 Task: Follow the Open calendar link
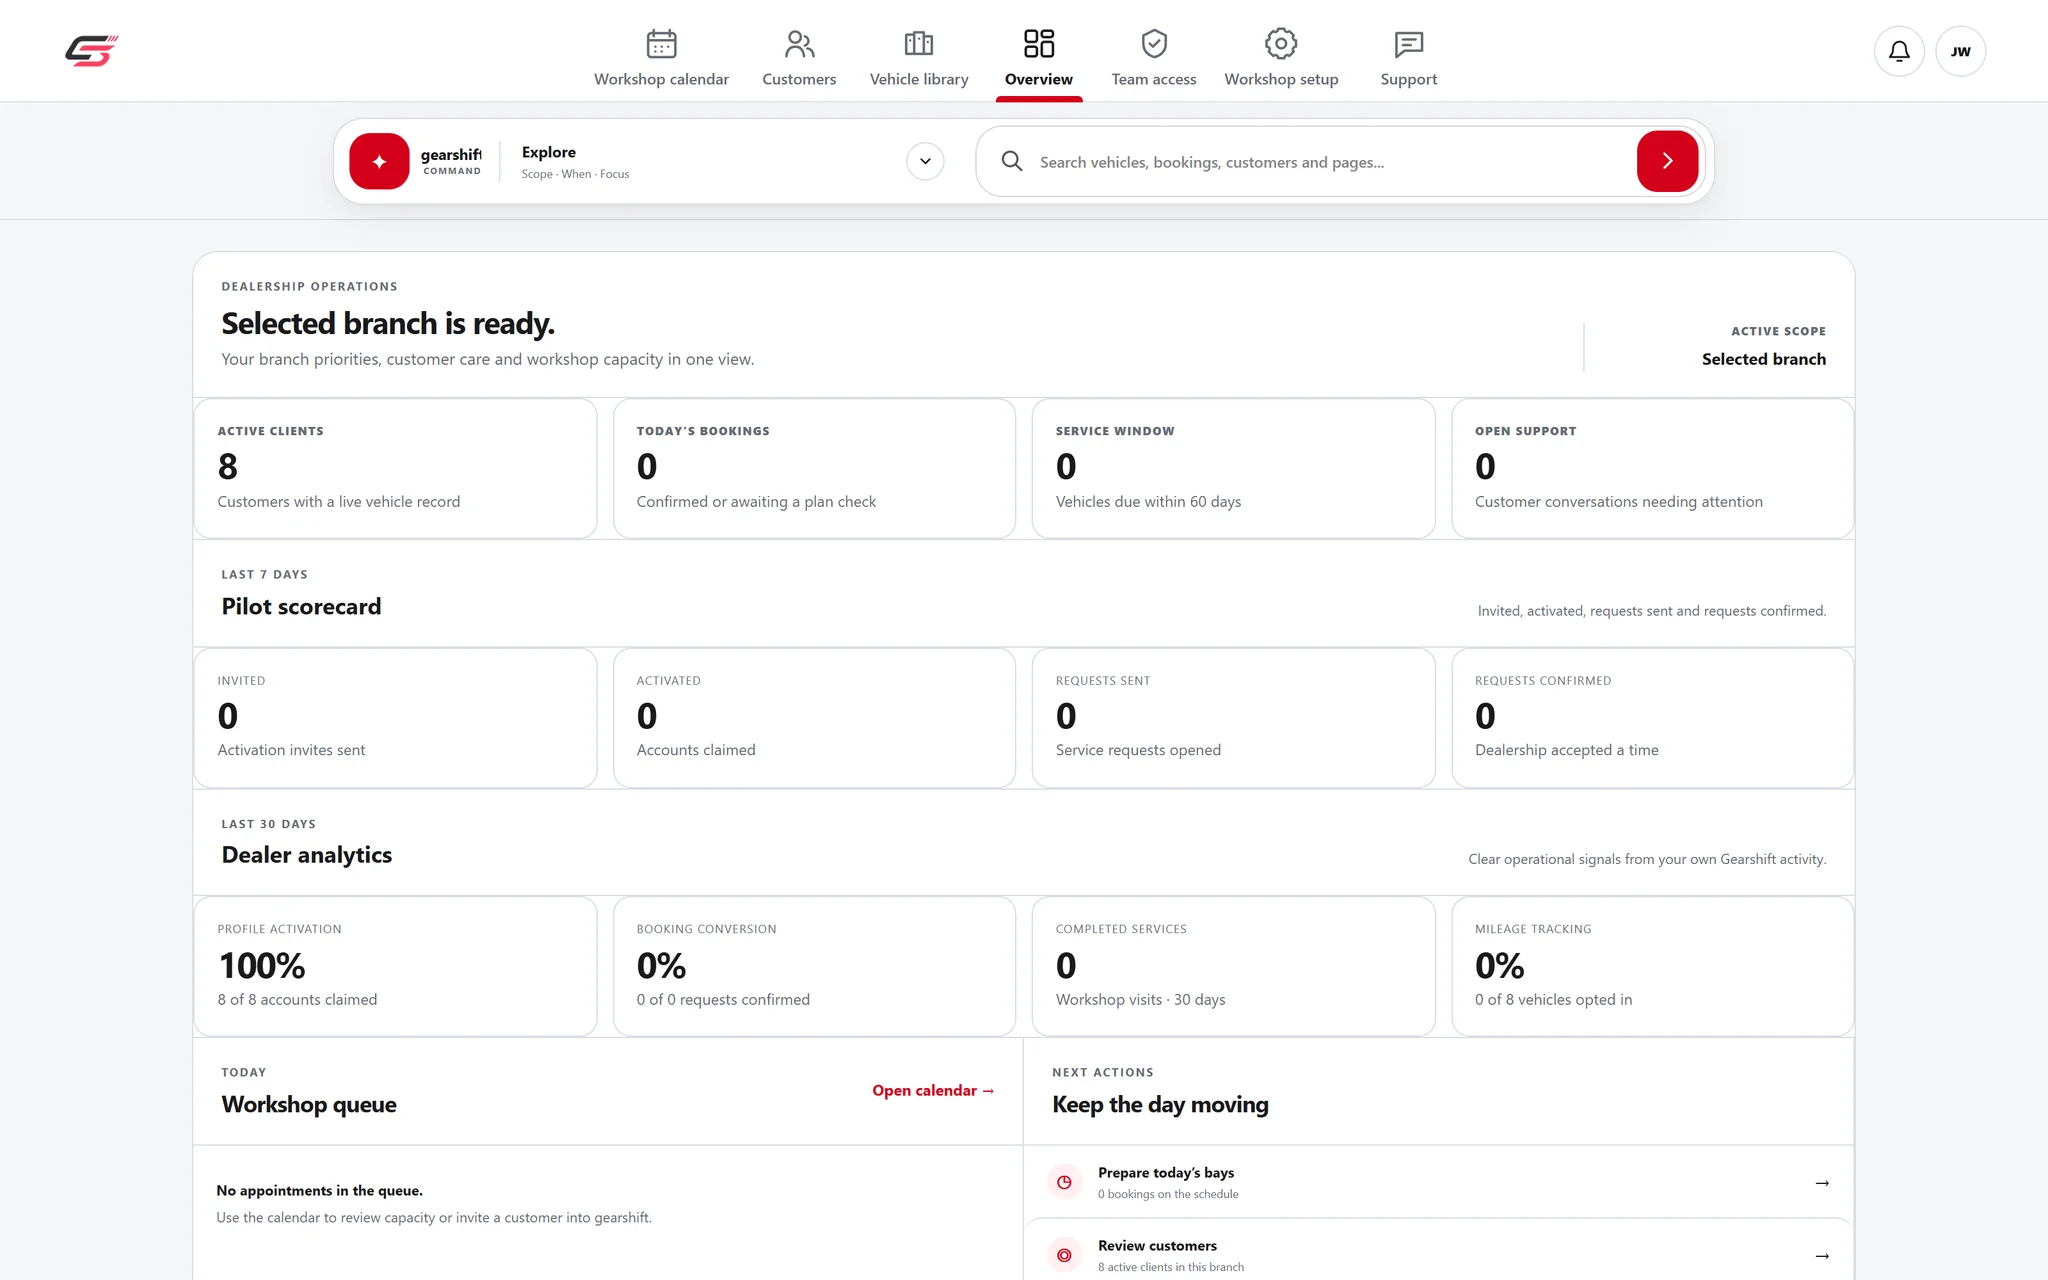pos(933,1090)
